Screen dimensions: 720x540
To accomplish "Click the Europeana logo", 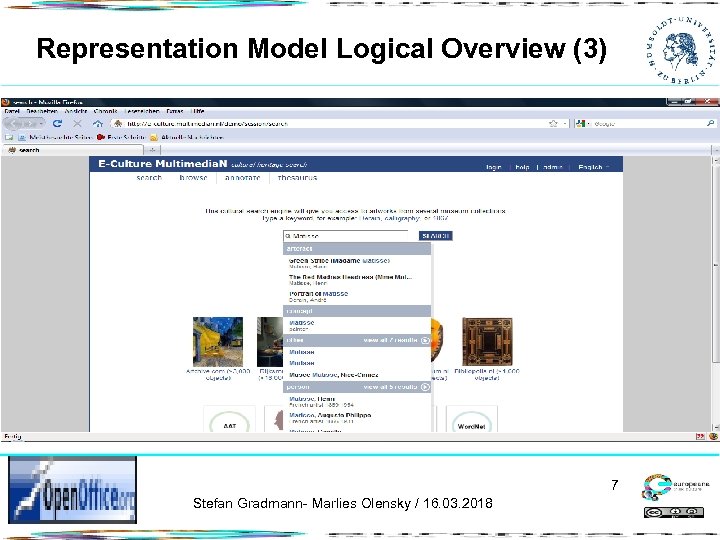I will point(675,487).
